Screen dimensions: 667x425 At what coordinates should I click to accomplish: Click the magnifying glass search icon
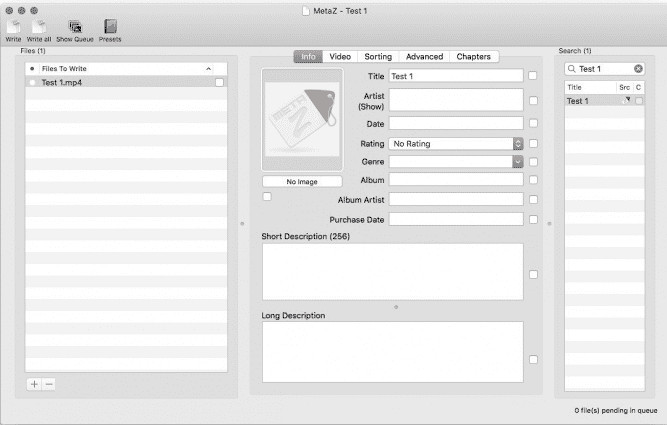pos(572,68)
